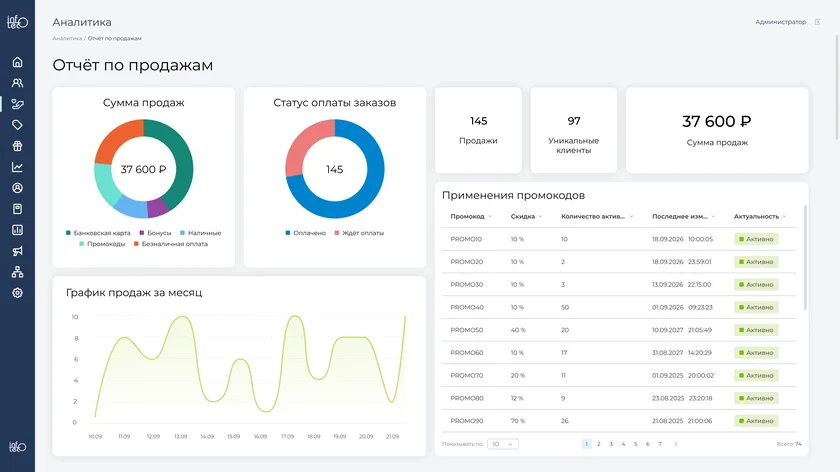
Task: Sort by the Актуальность column header
Action: coord(760,216)
